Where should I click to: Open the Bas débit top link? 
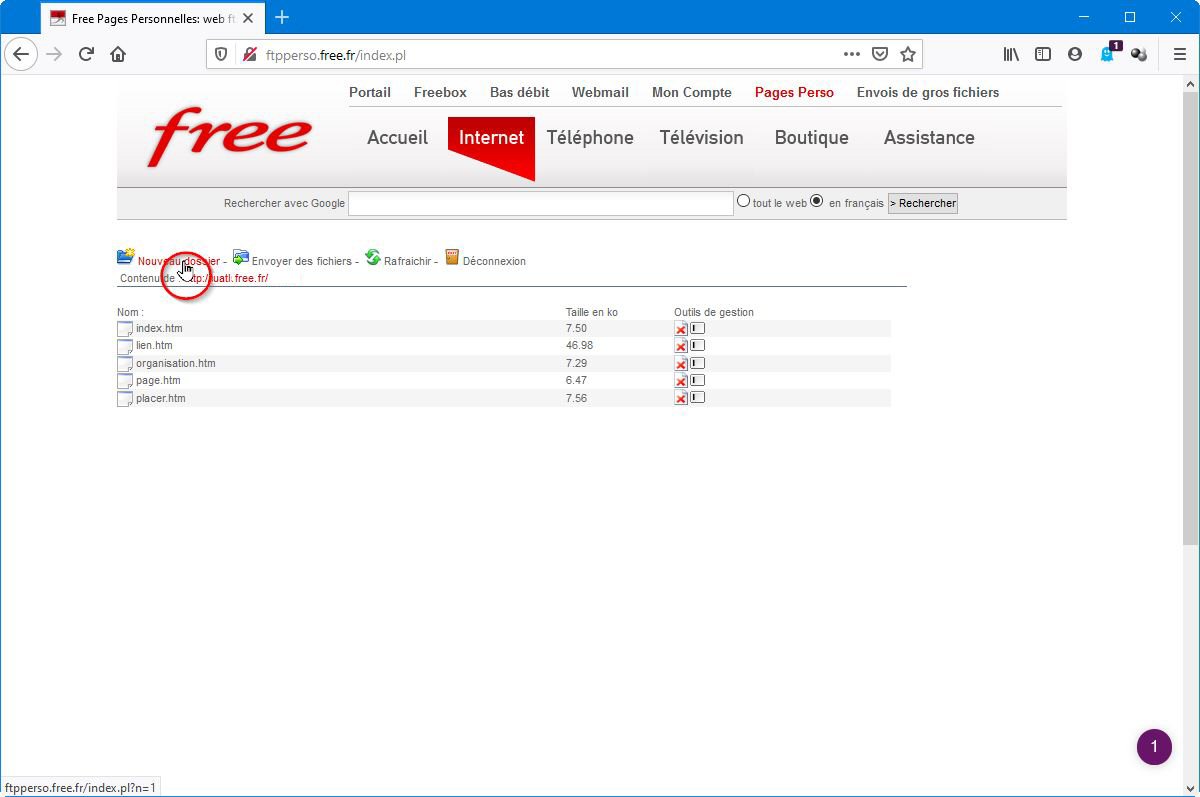520,92
